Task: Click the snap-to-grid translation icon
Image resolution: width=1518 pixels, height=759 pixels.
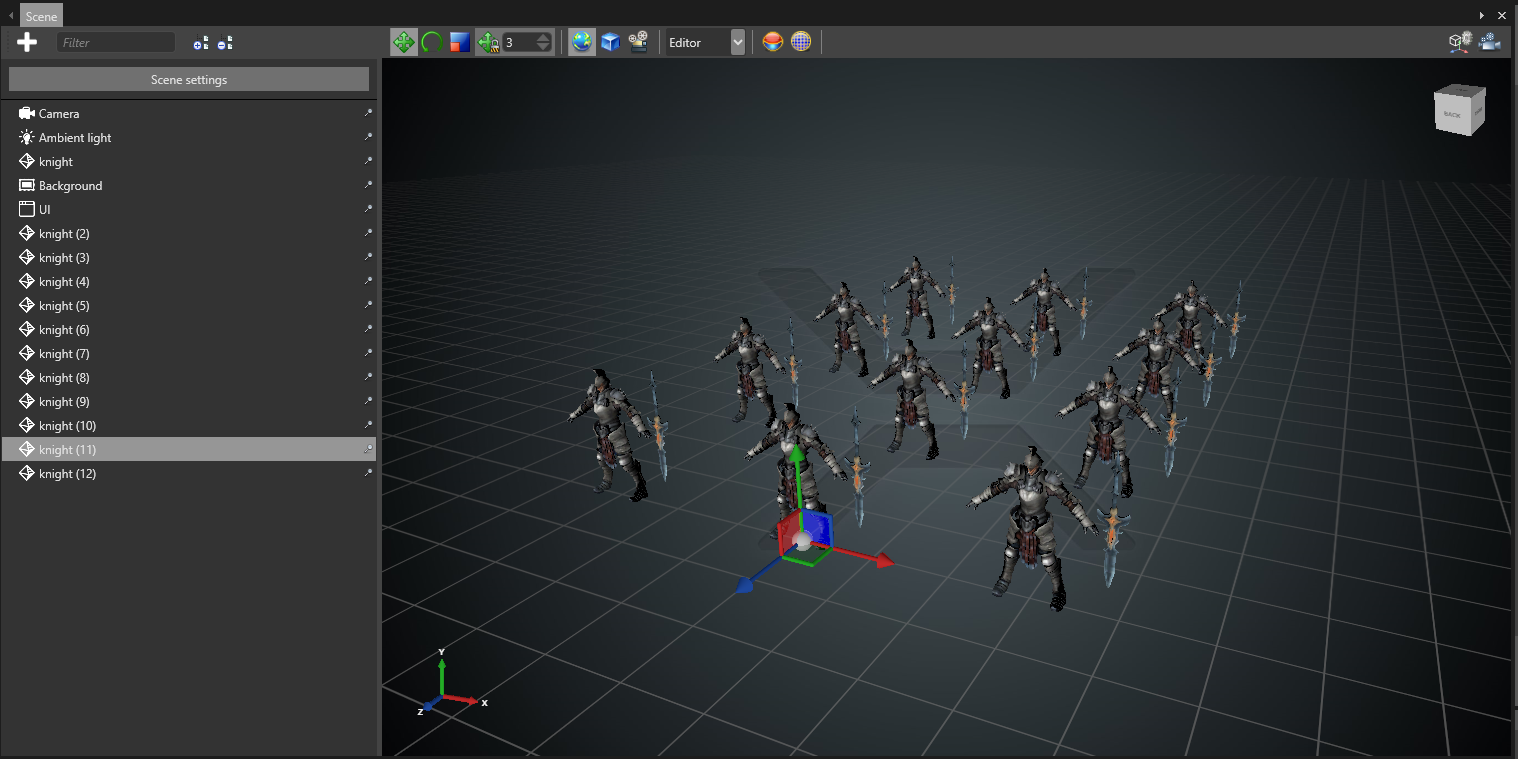Action: [488, 42]
